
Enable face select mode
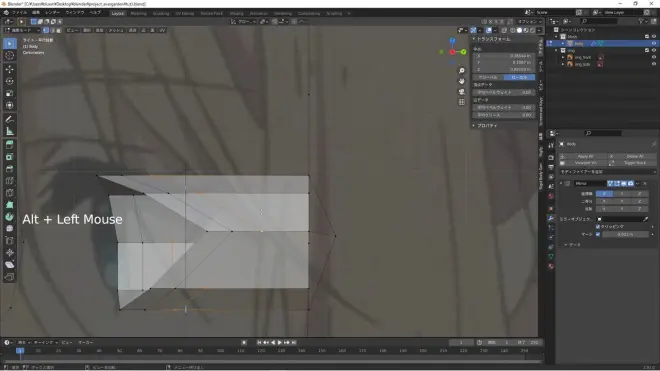click(59, 30)
